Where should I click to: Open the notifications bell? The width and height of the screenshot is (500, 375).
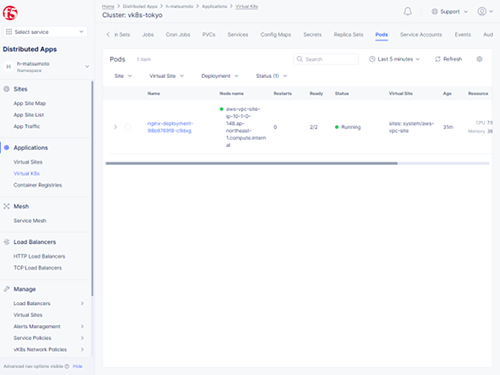tap(407, 12)
